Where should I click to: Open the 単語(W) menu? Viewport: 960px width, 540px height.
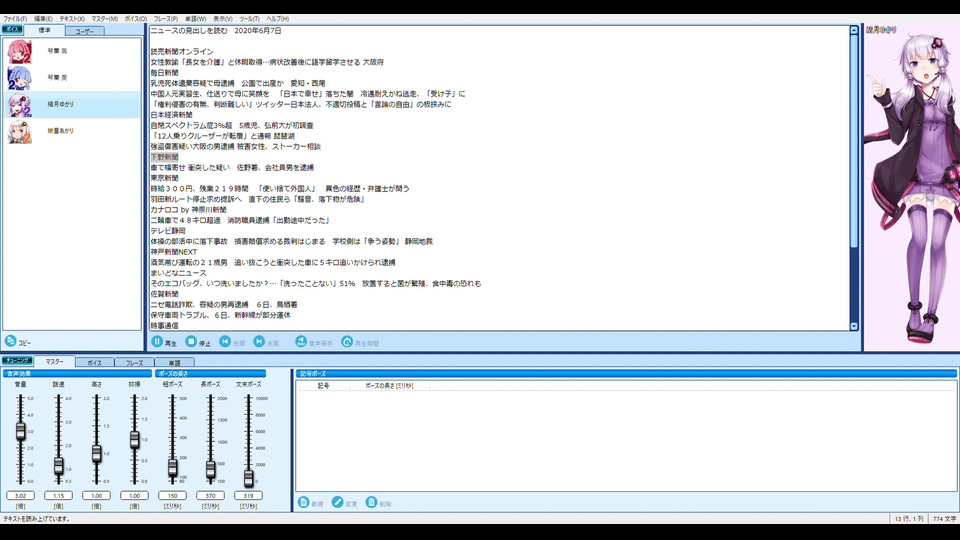pos(195,19)
